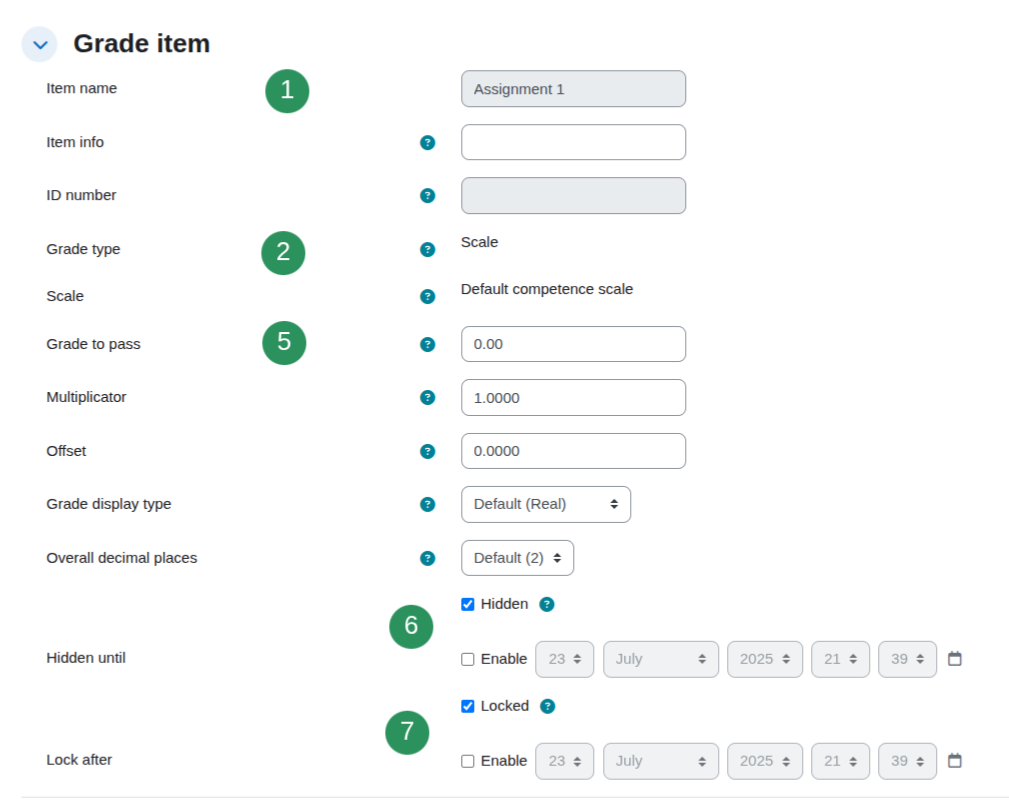Open help icon next to Hidden checkbox

pos(546,604)
